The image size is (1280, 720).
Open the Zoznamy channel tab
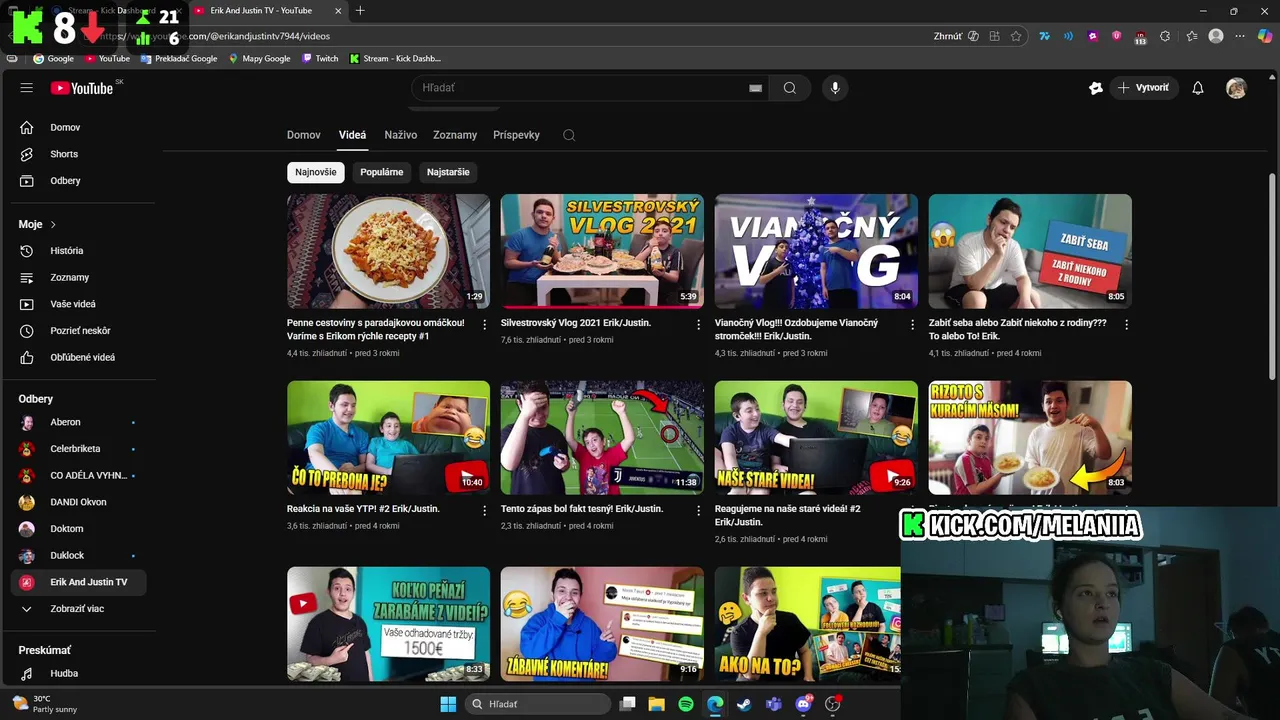click(455, 135)
